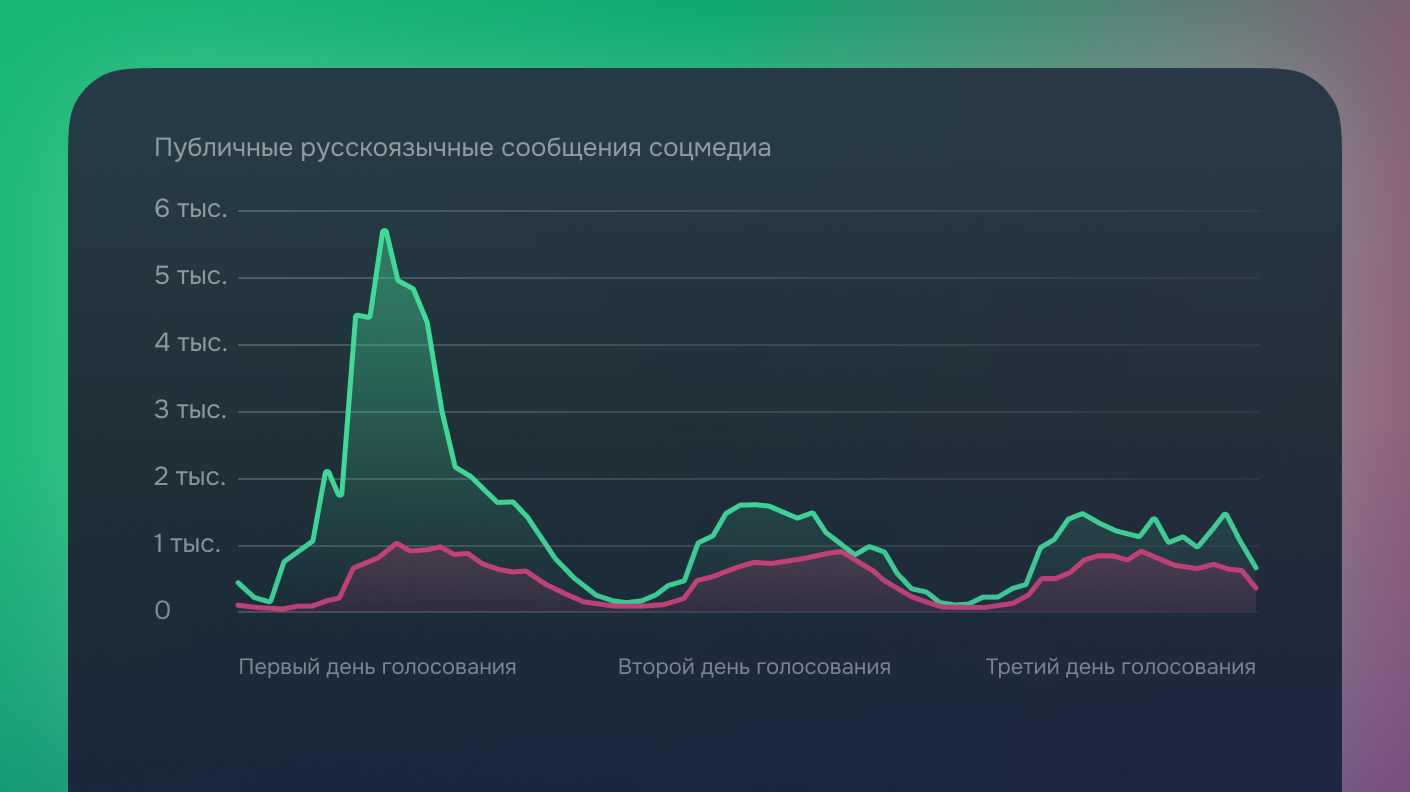The width and height of the screenshot is (1410, 792).
Task: Click the highest peak of the green line
Action: pos(384,231)
